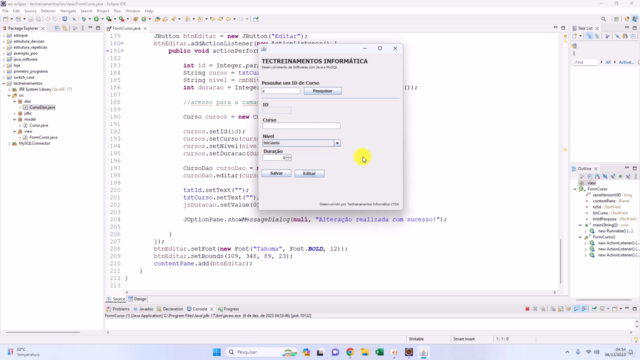Toggle Show Console on Standard Error icon
640x360 pixels.
coord(584,309)
